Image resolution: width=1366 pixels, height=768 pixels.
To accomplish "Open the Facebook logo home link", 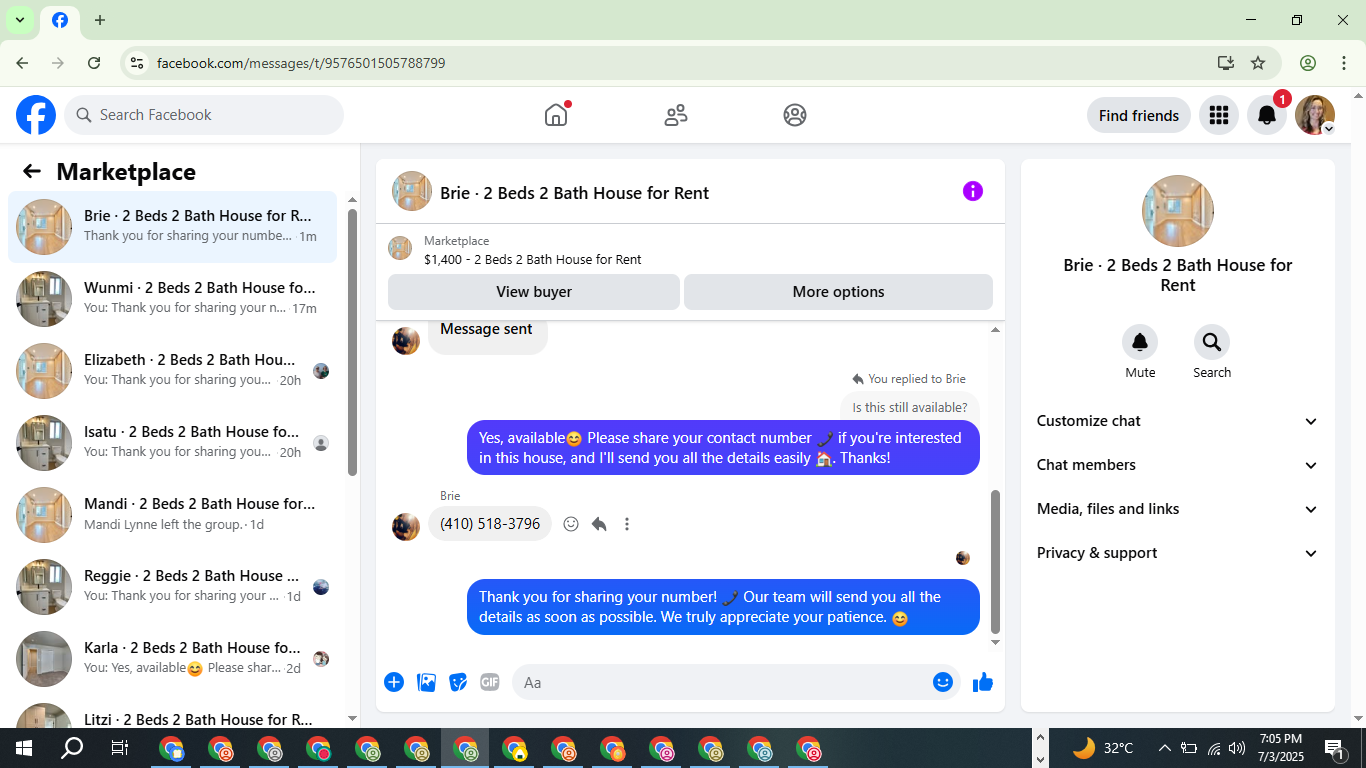I will 36,115.
